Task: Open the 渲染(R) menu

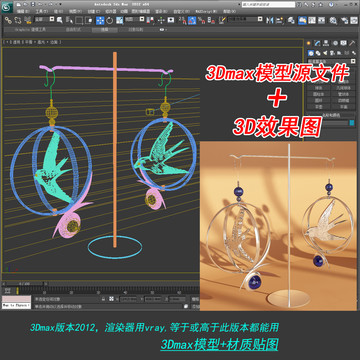Action: point(161,11)
